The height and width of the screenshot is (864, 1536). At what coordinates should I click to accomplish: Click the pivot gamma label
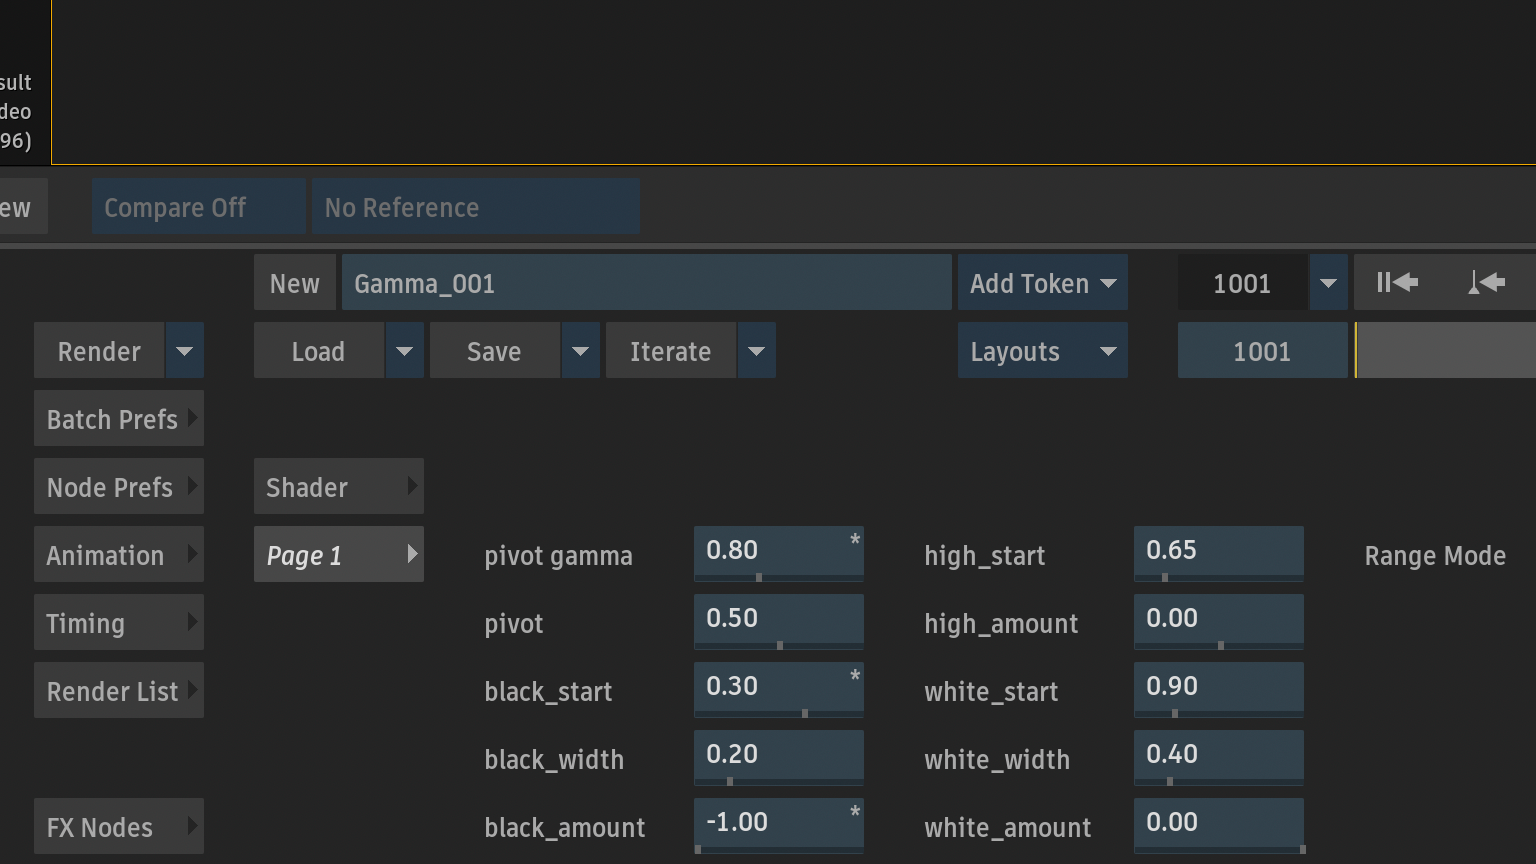pyautogui.click(x=558, y=557)
